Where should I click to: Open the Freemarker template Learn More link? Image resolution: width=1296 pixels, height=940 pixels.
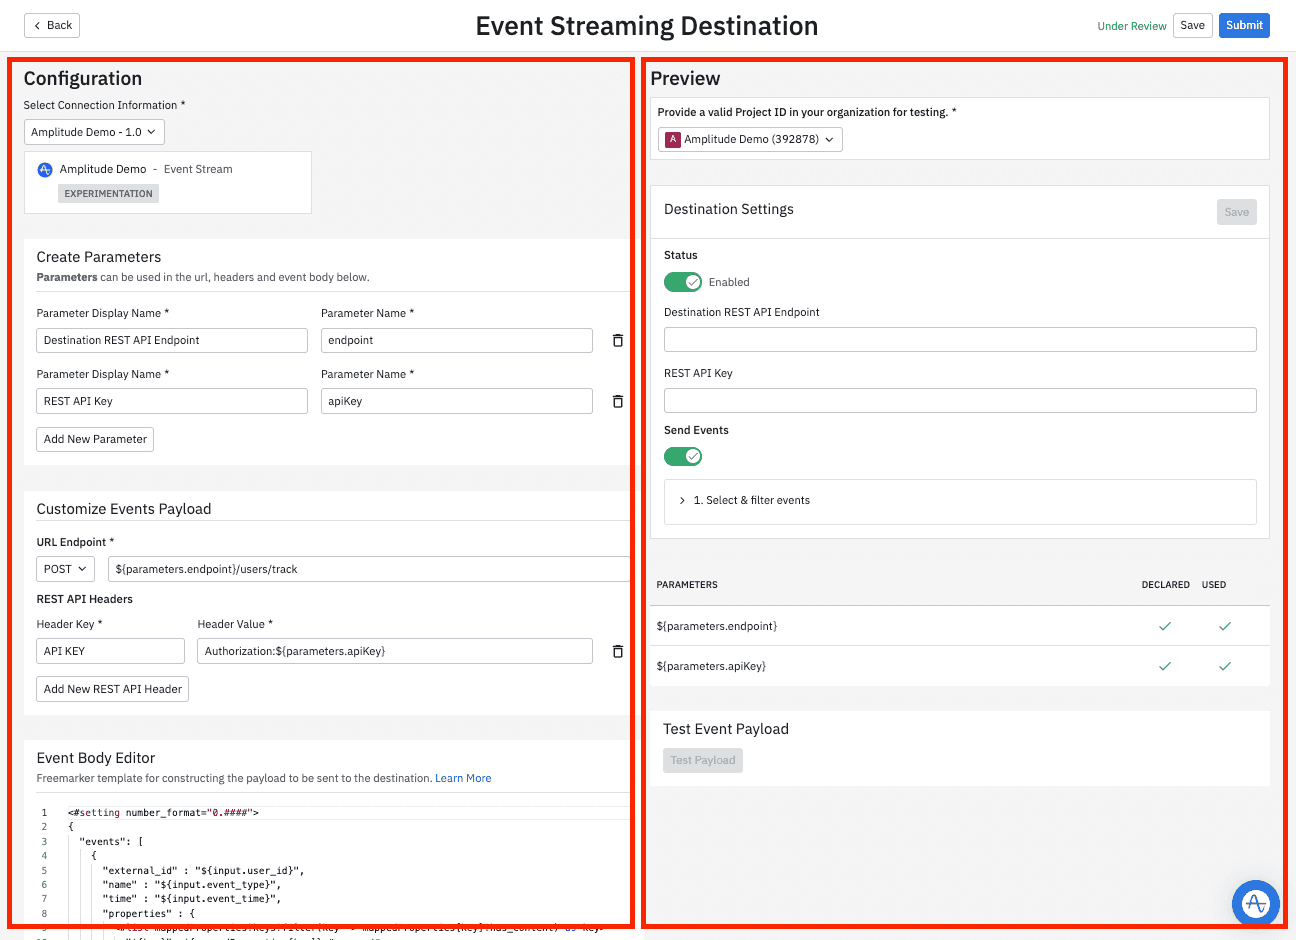[x=463, y=777]
